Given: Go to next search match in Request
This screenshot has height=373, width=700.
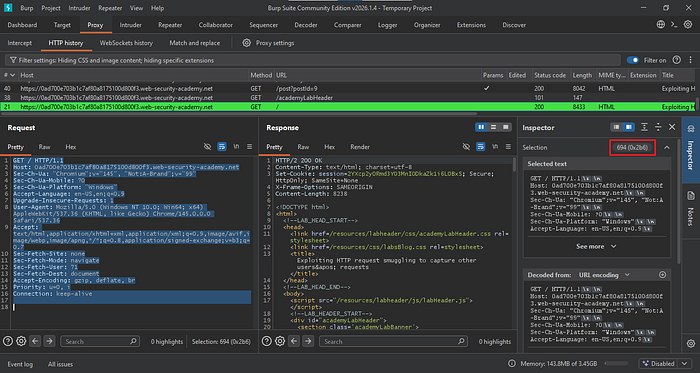Looking at the screenshot, I should click(50, 341).
